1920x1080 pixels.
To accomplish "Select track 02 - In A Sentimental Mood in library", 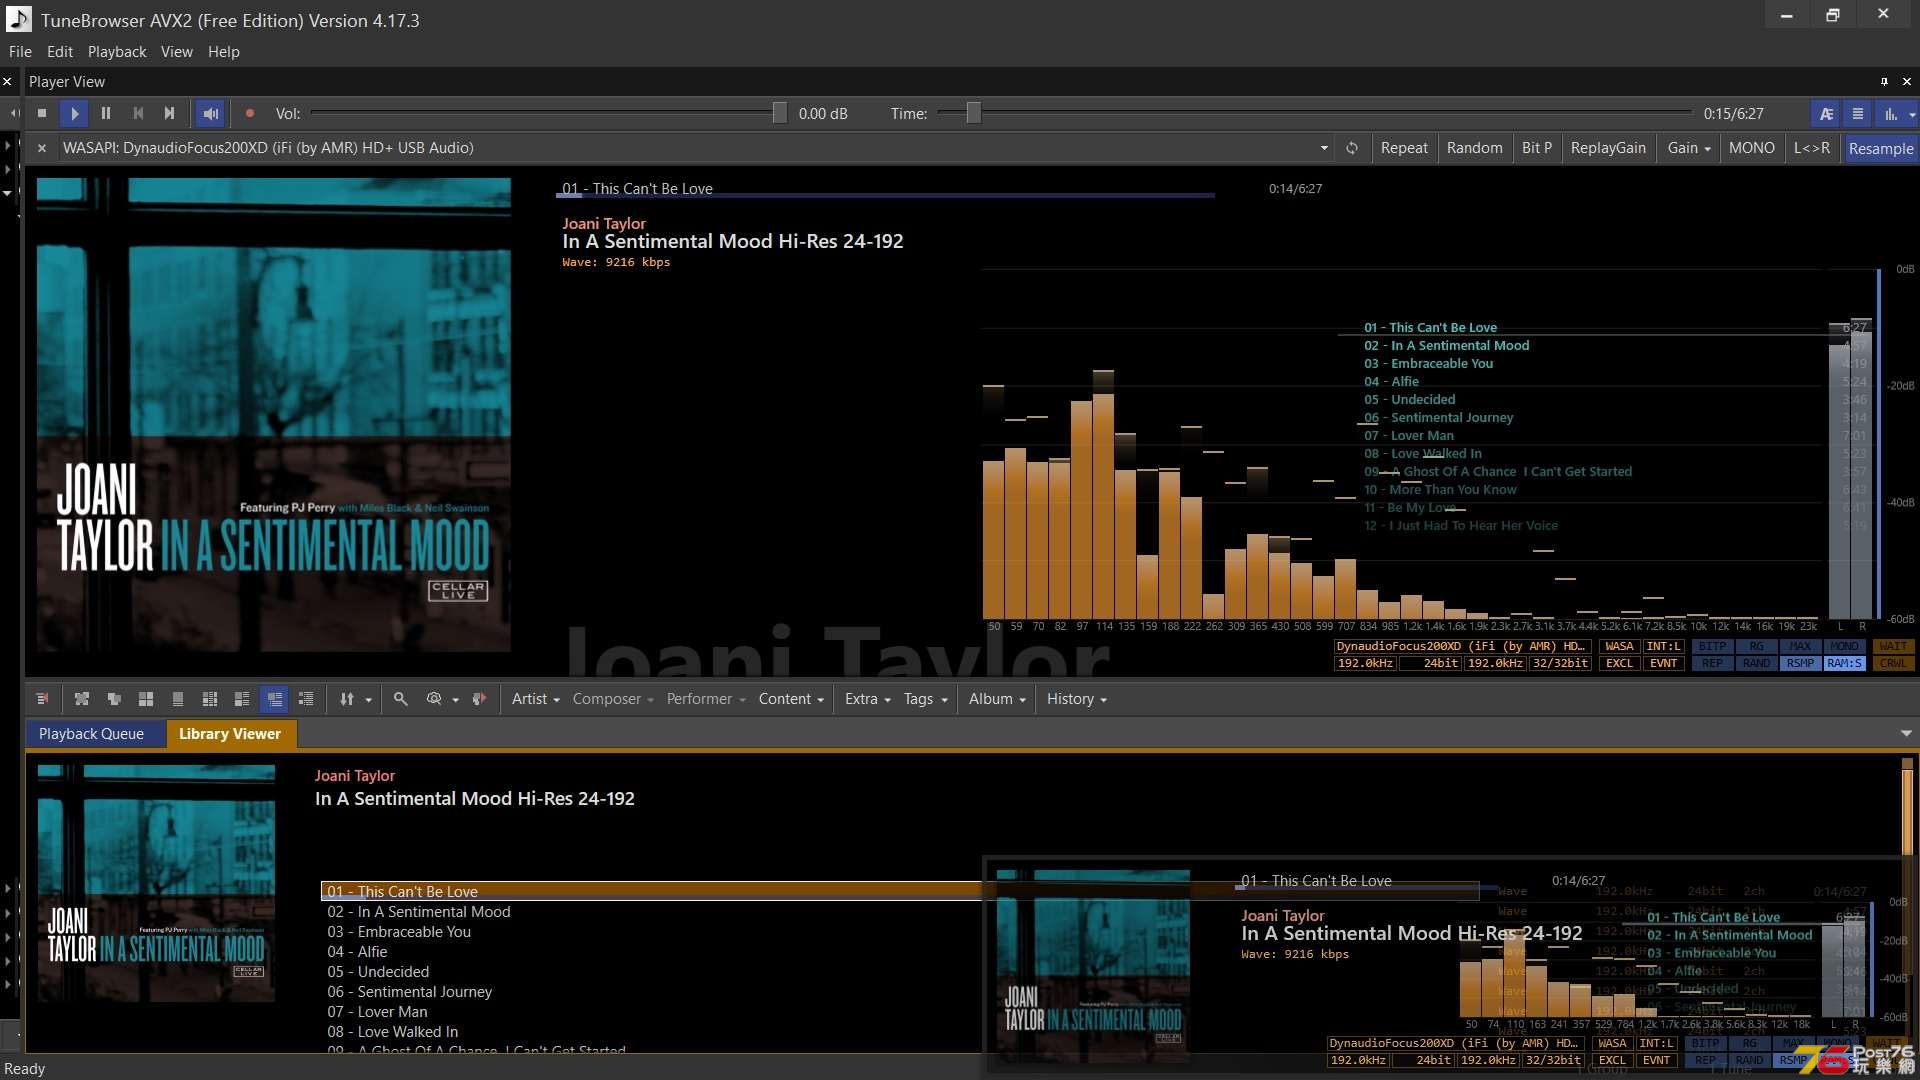I will 419,912.
